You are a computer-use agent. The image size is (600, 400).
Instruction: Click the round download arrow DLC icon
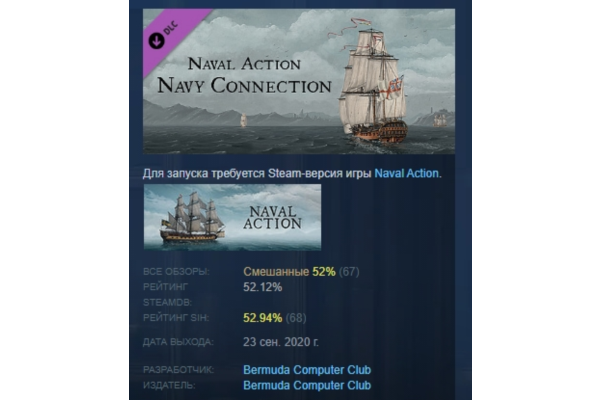pyautogui.click(x=156, y=41)
